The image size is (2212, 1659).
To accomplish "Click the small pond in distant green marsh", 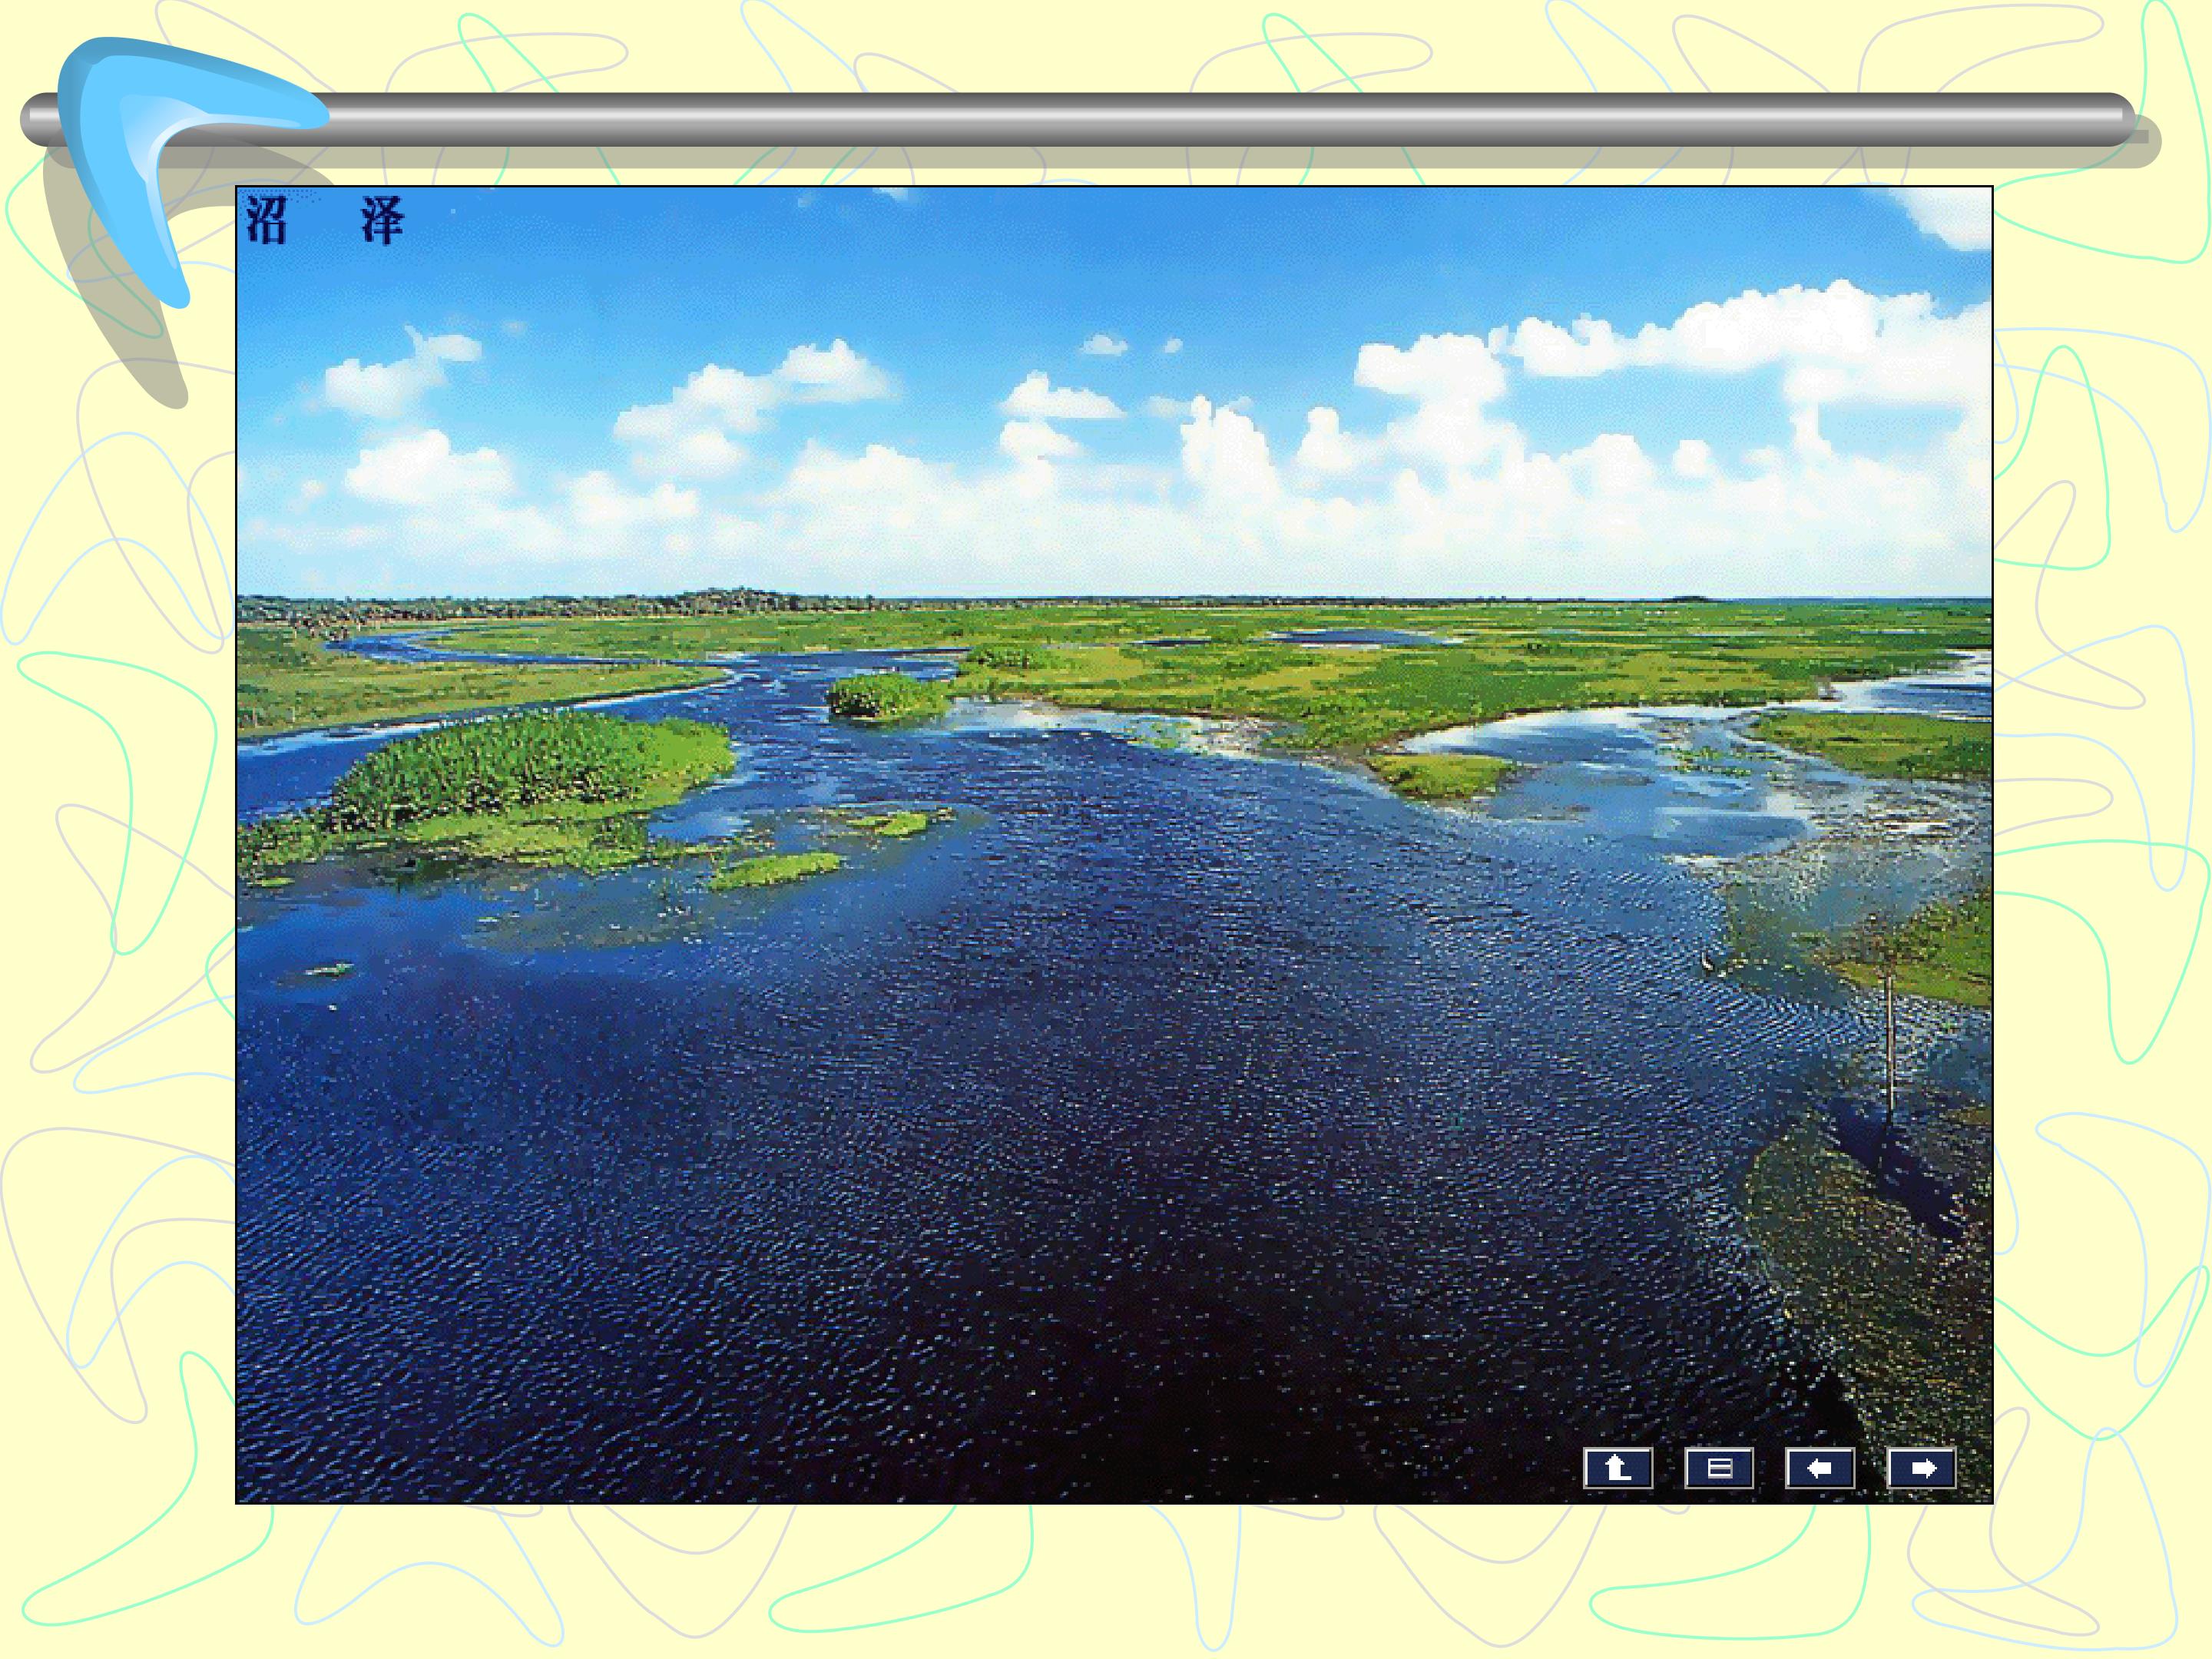I will (1350, 637).
